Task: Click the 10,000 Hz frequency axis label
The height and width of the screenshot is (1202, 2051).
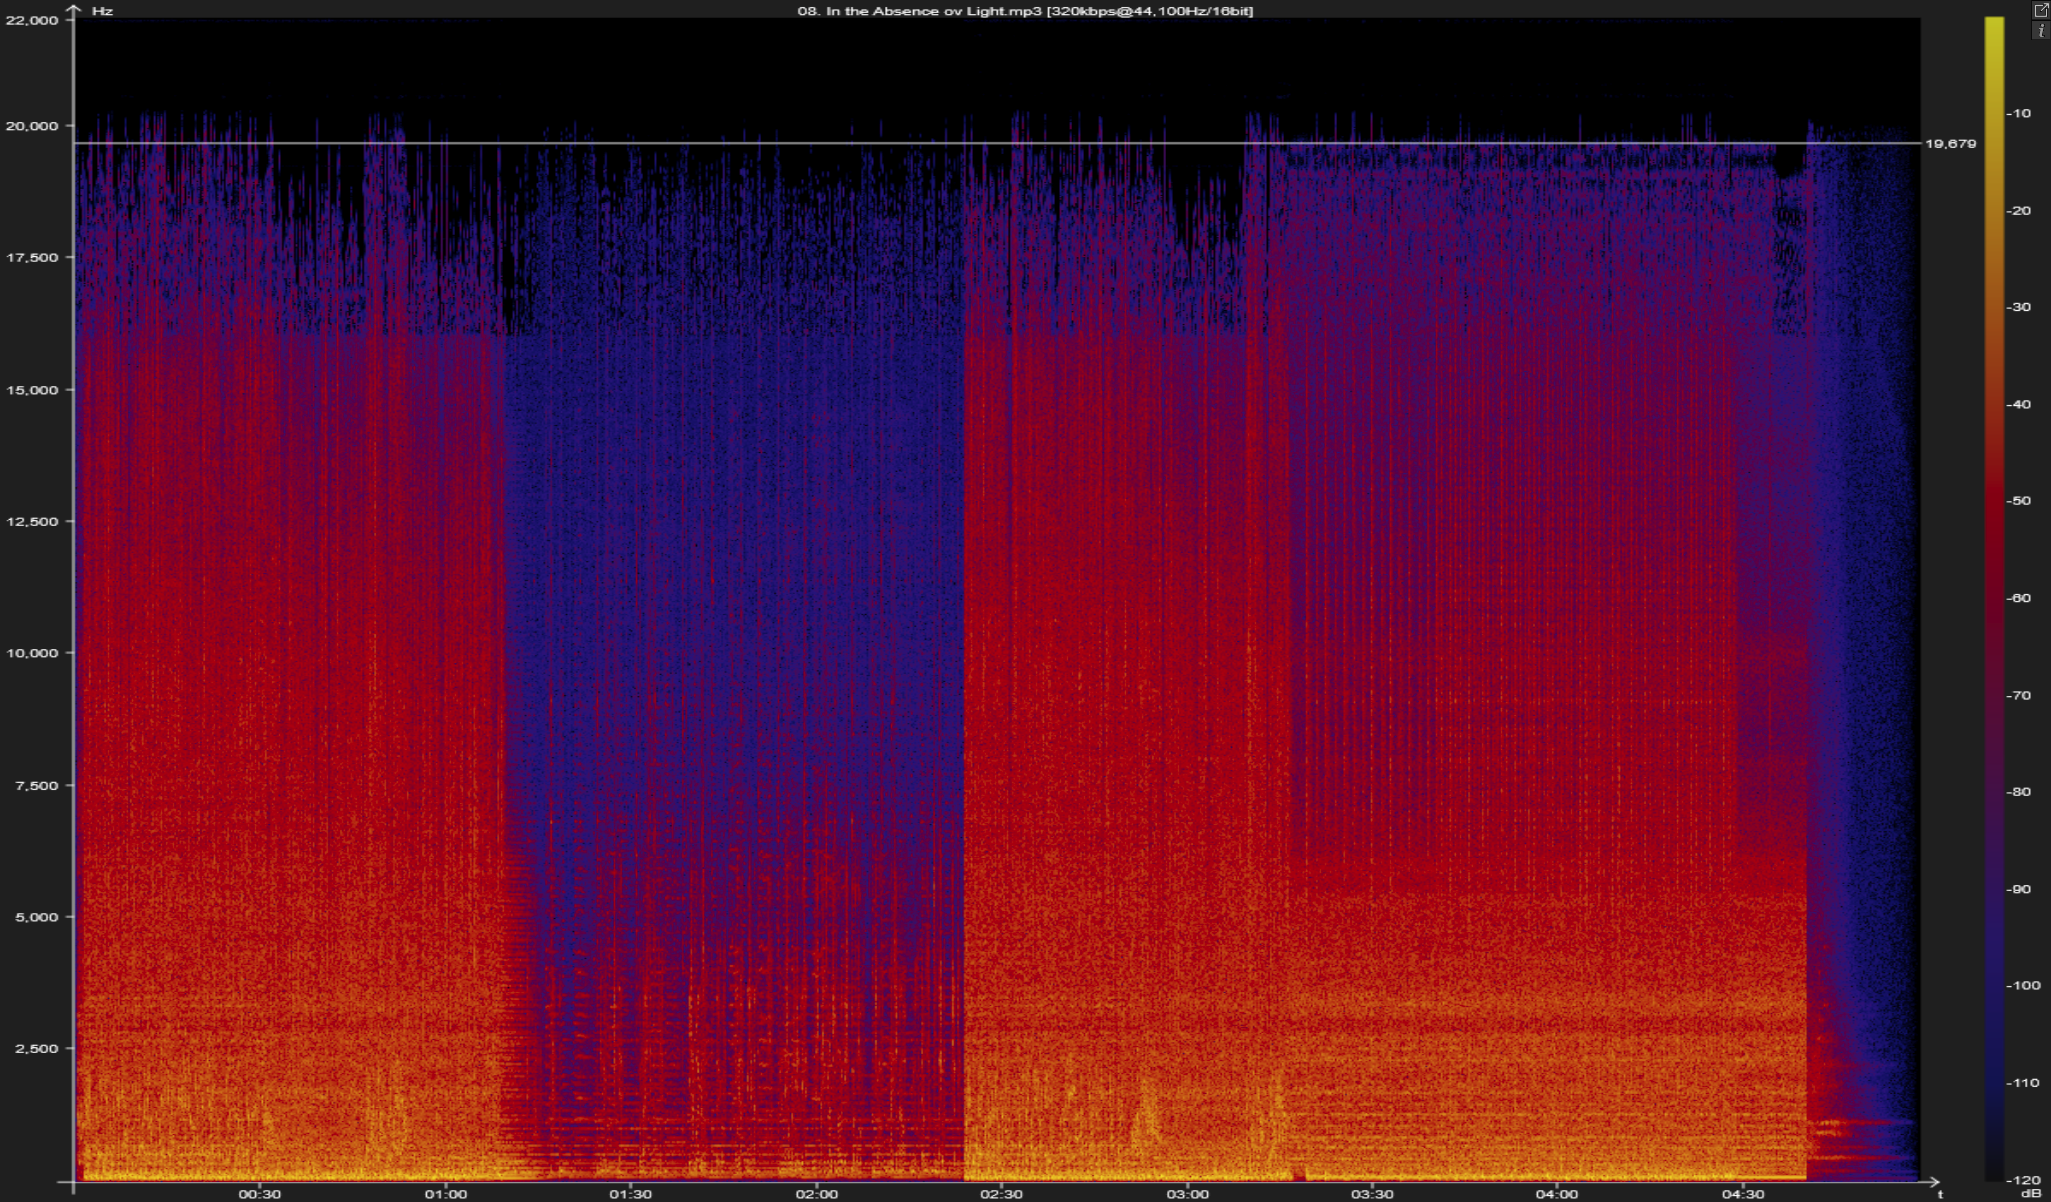Action: coord(32,653)
